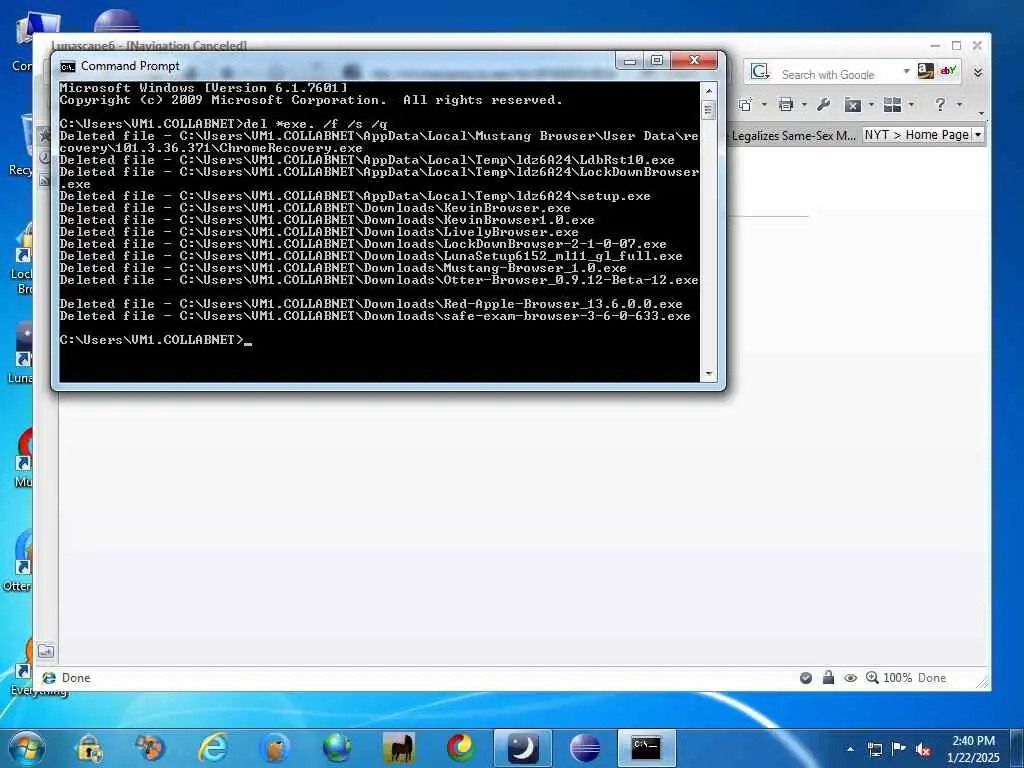1024x768 pixels.
Task: Switch to the 'NYT > Home Page' tab
Action: coord(916,135)
